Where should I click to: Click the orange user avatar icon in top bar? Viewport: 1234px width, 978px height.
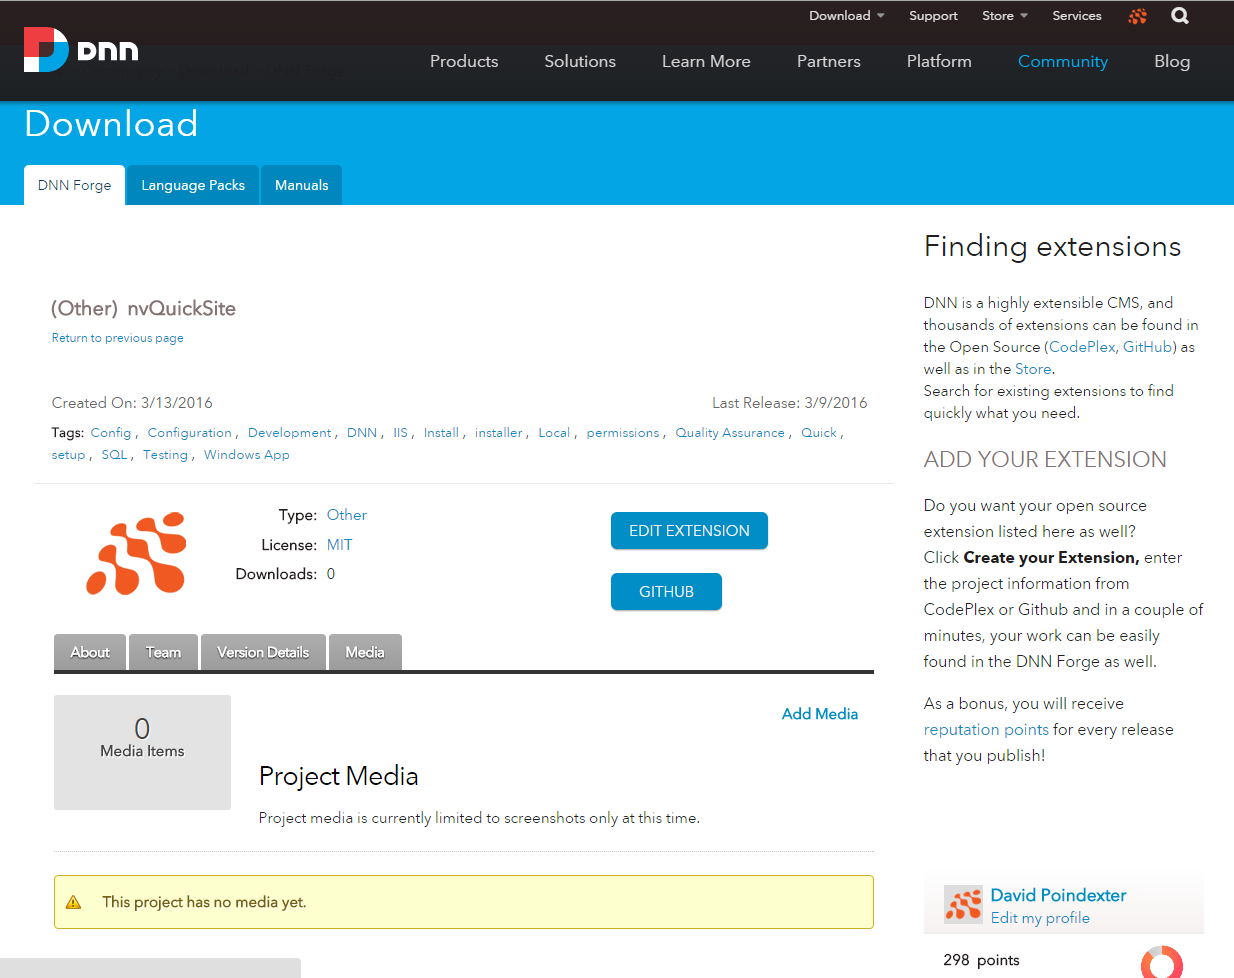tap(1137, 16)
